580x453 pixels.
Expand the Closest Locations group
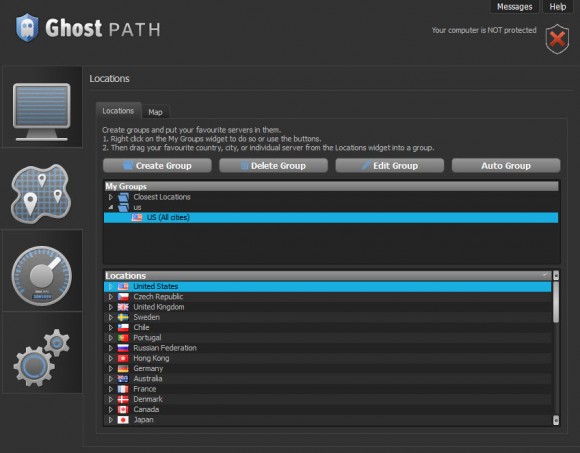[111, 197]
